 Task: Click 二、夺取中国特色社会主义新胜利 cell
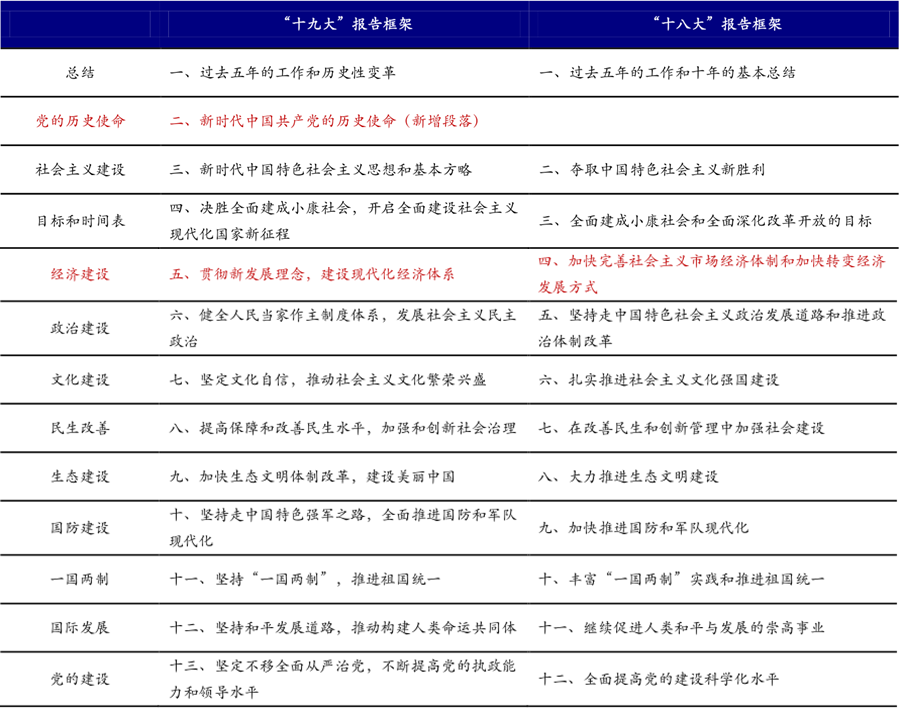(x=651, y=170)
